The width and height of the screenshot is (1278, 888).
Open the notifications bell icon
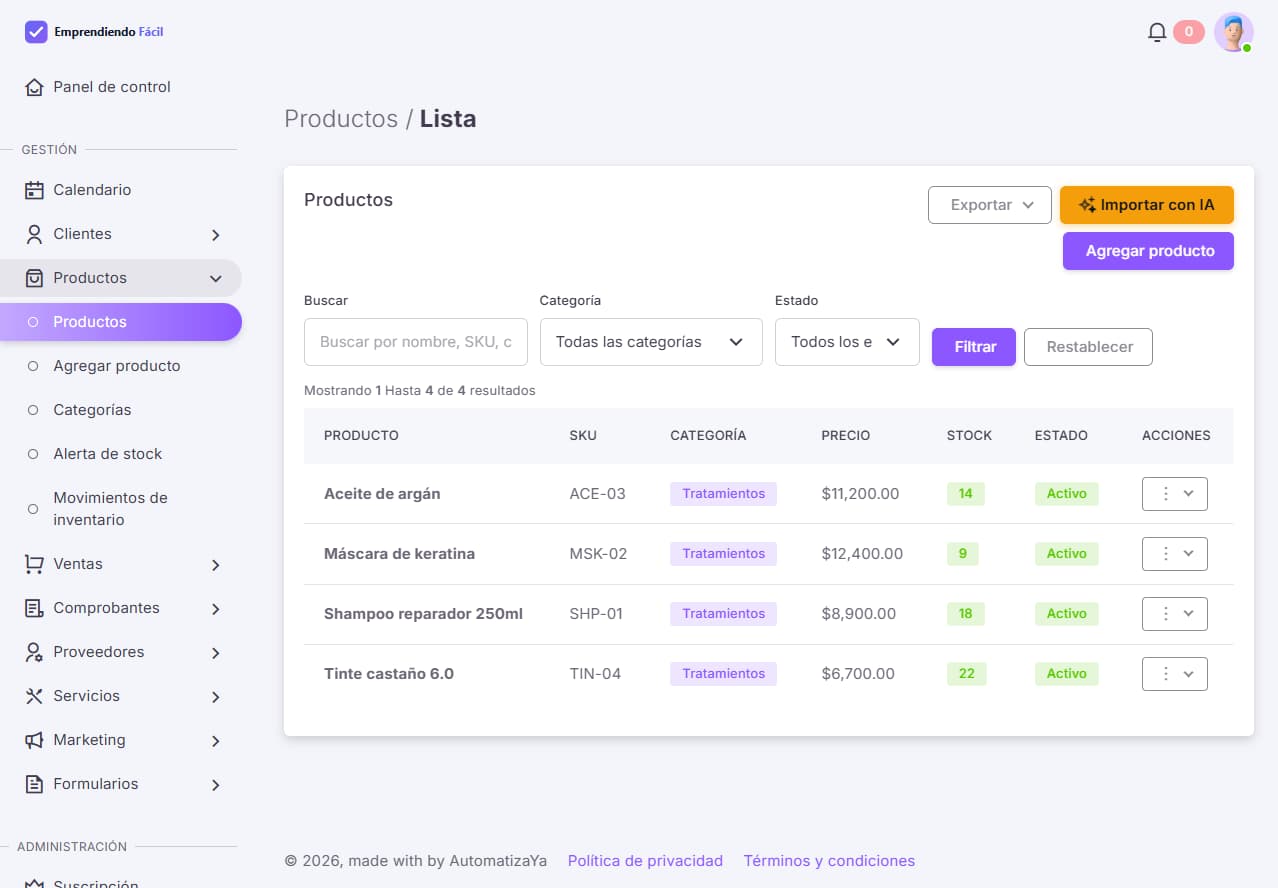1157,32
